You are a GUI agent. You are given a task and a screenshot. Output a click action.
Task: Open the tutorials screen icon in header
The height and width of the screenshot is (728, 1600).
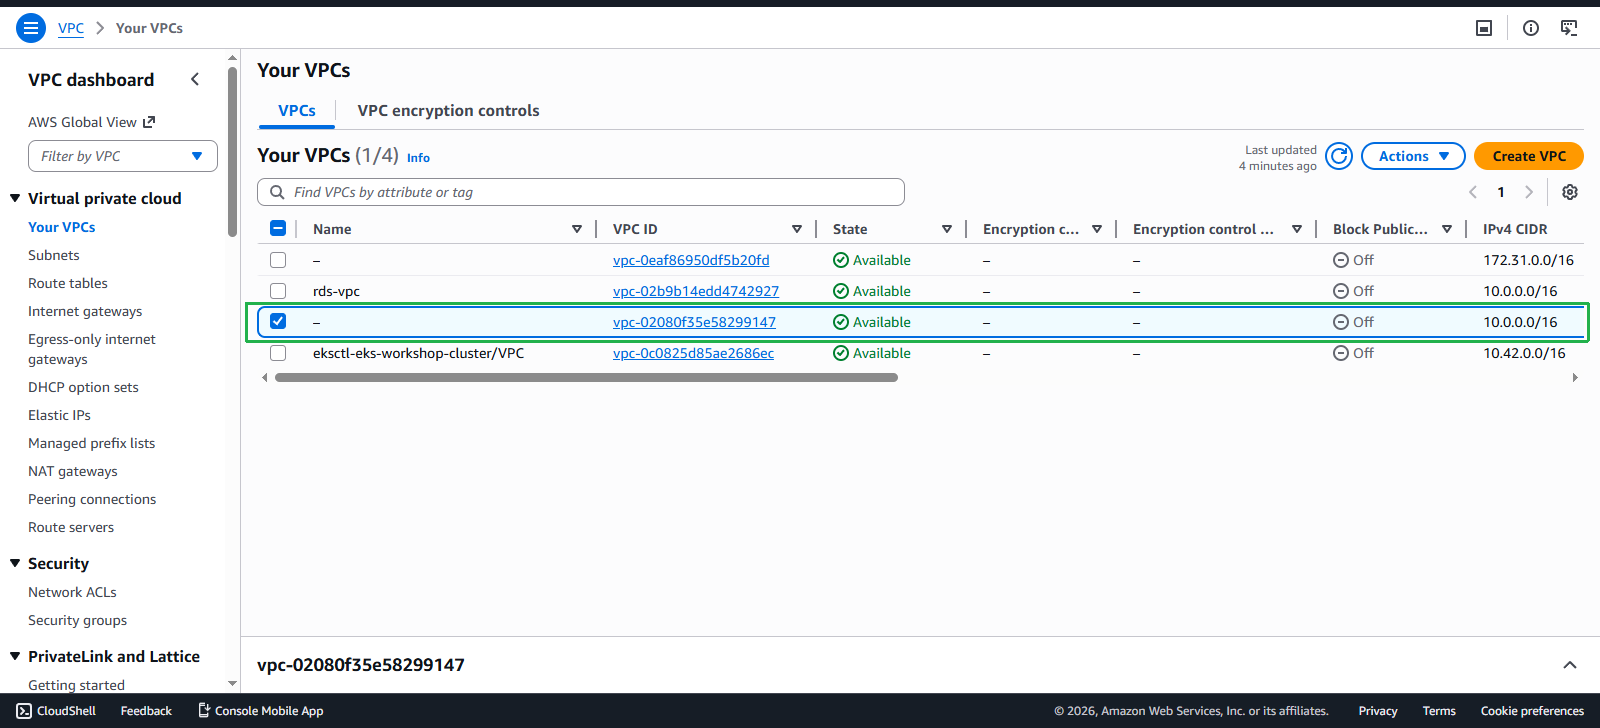pos(1569,28)
